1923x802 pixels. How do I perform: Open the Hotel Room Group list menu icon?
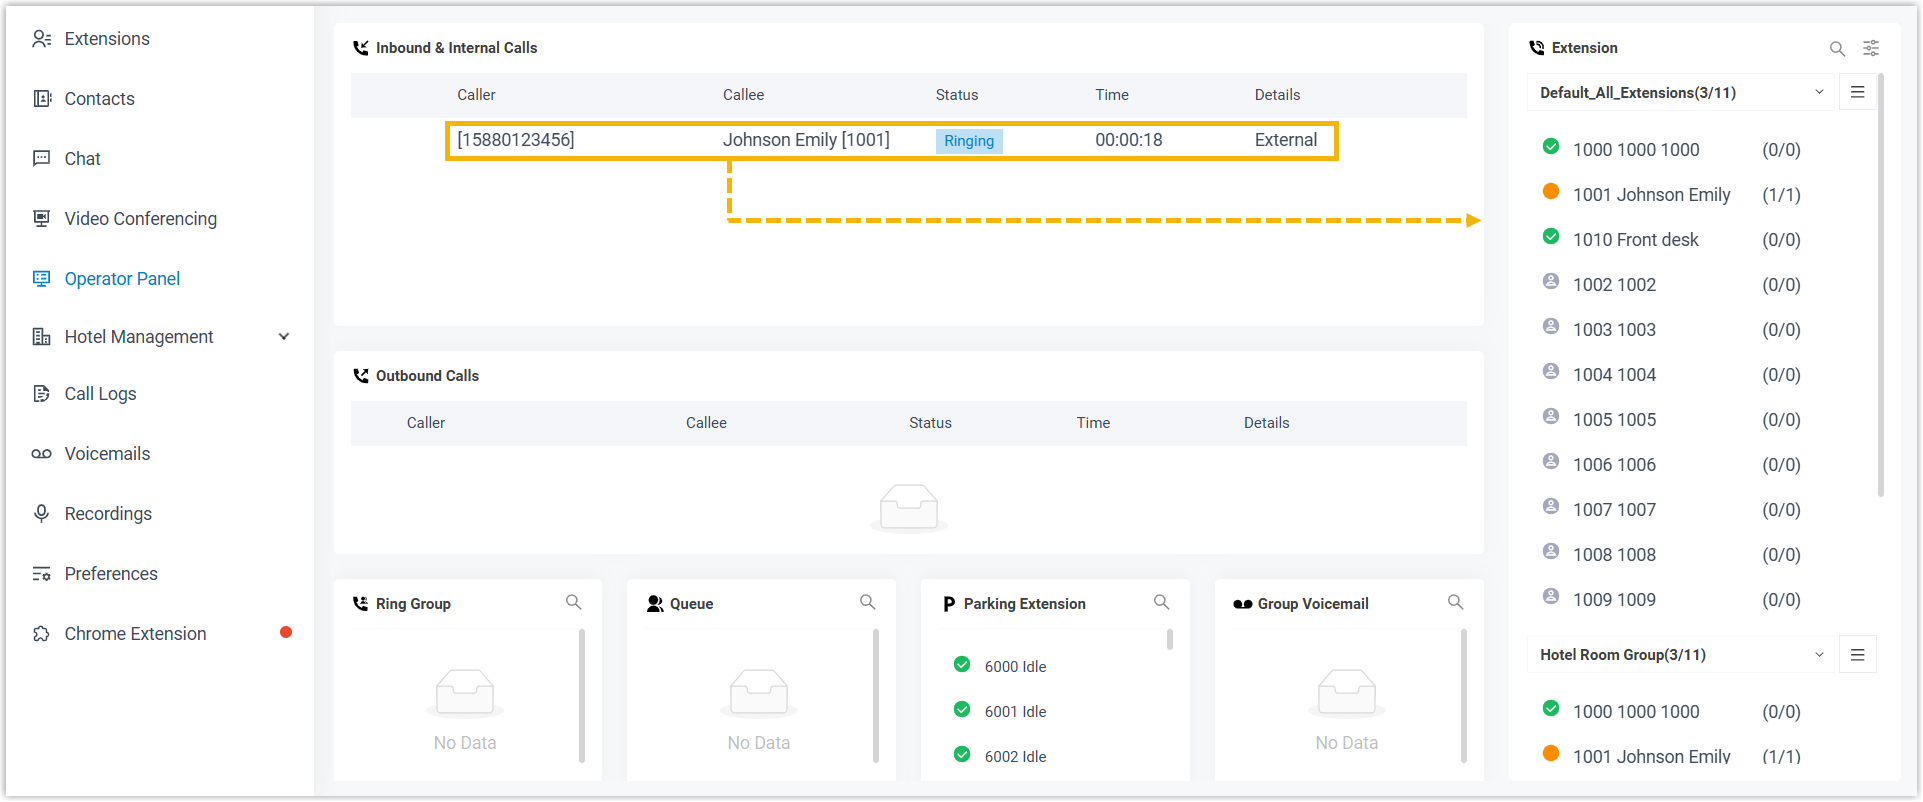click(x=1858, y=655)
